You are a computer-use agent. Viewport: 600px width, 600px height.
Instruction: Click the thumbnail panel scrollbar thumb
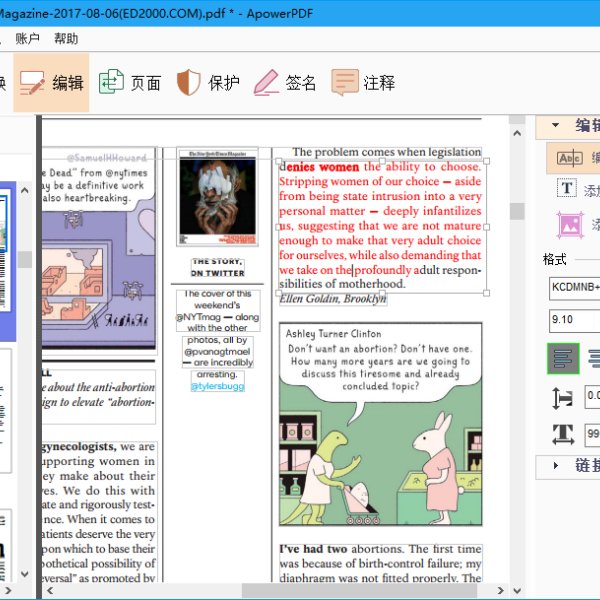coord(25,259)
